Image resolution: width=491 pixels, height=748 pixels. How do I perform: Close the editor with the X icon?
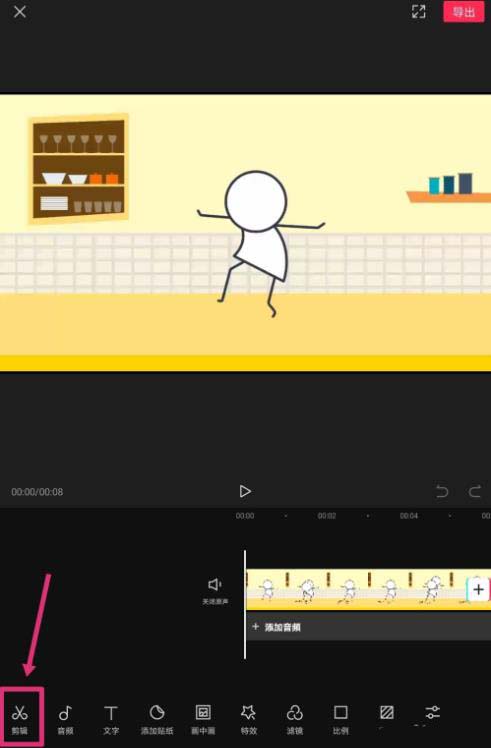[20, 12]
